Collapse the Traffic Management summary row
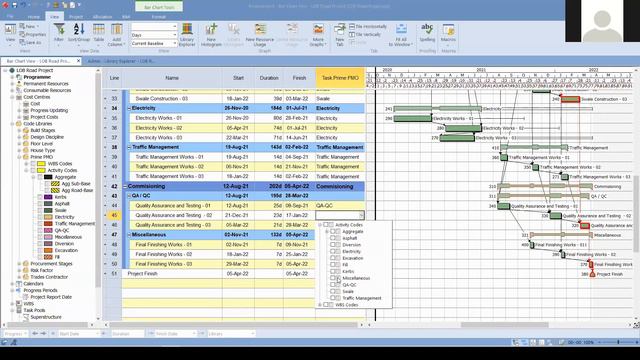The width and height of the screenshot is (640, 360). [x=129, y=147]
